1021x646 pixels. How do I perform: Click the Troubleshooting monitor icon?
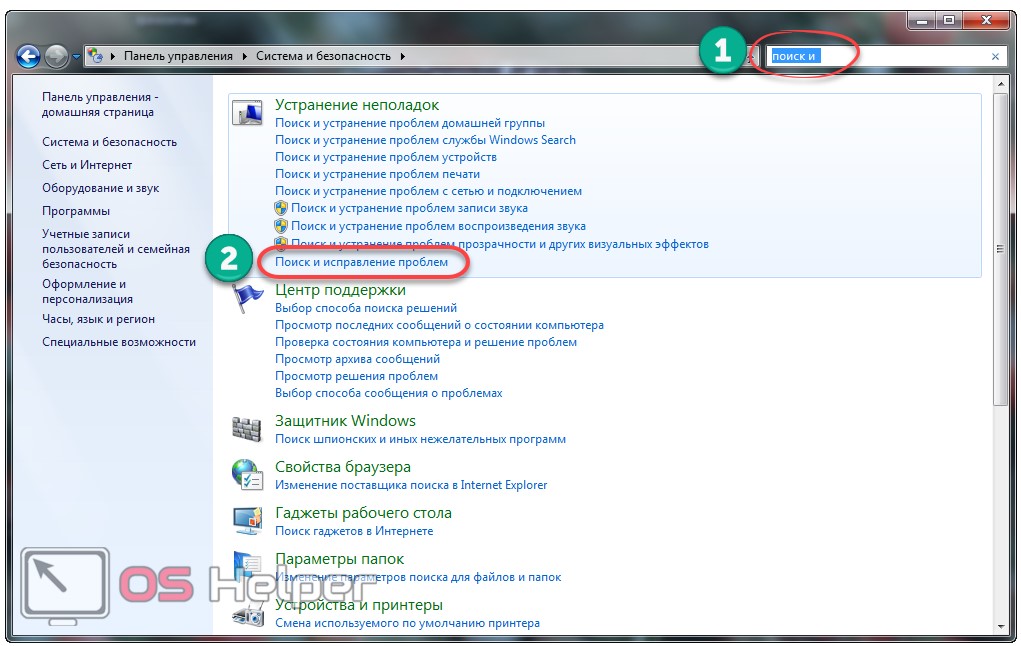pyautogui.click(x=247, y=112)
